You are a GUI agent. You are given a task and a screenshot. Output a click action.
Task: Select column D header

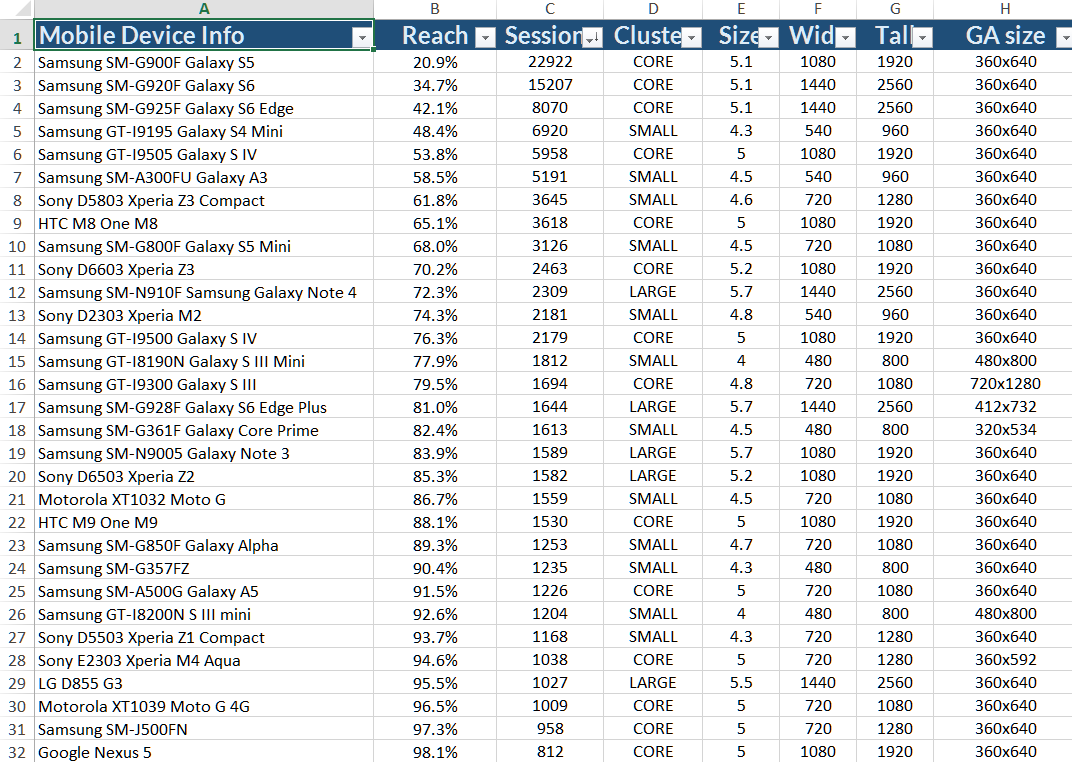[653, 9]
